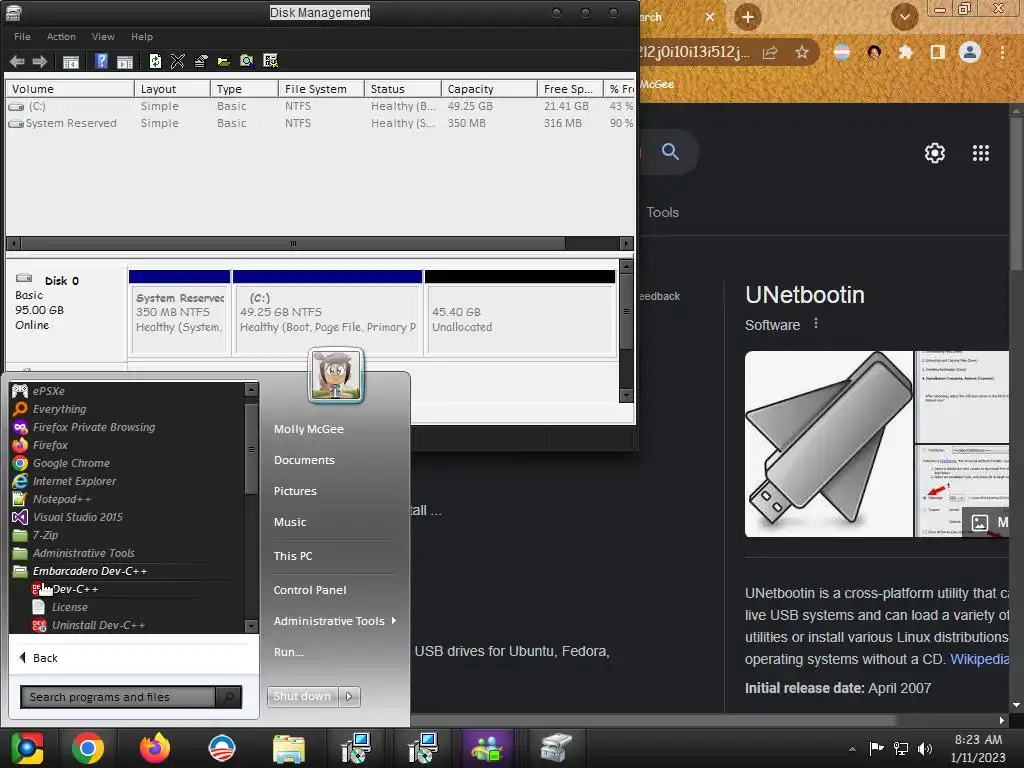The width and height of the screenshot is (1024, 768).
Task: Click Firefox icon on the taskbar
Action: (x=155, y=748)
